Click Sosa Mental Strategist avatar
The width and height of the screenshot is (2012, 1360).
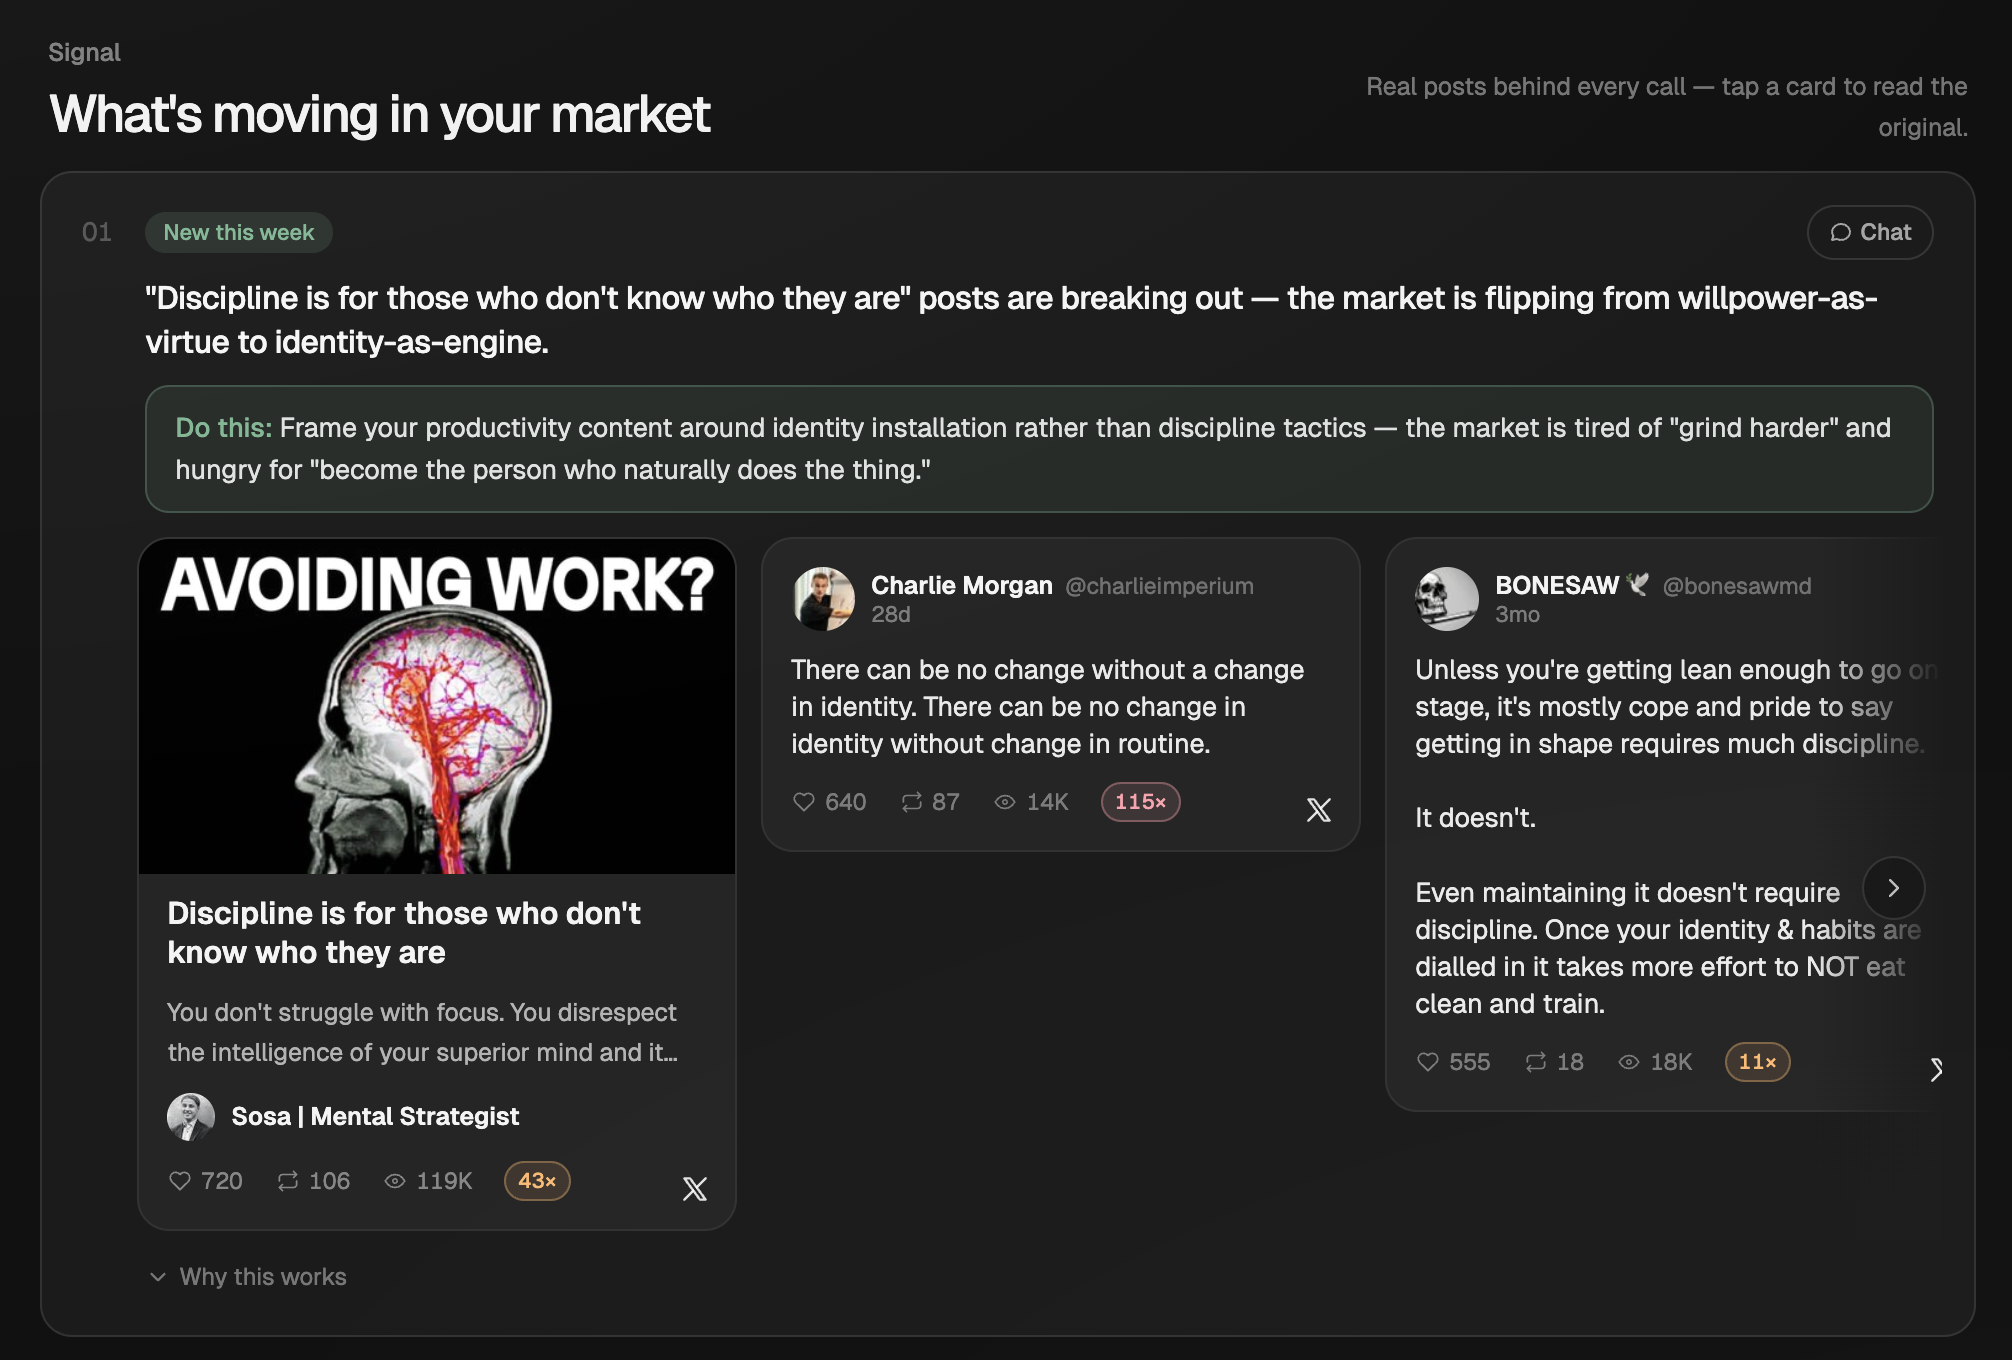pos(191,1117)
